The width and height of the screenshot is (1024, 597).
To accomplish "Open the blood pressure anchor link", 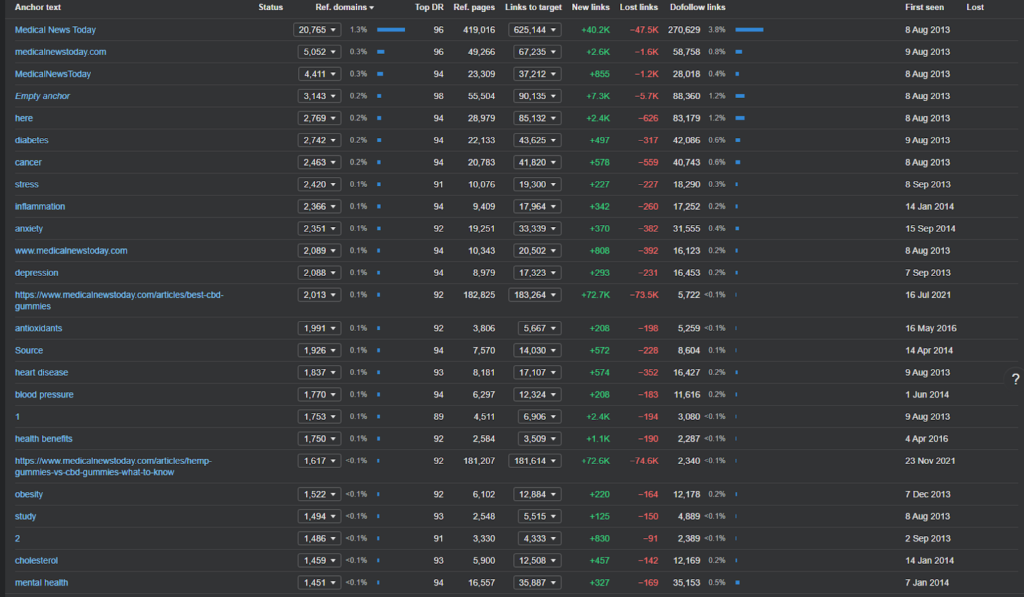I will [44, 395].
